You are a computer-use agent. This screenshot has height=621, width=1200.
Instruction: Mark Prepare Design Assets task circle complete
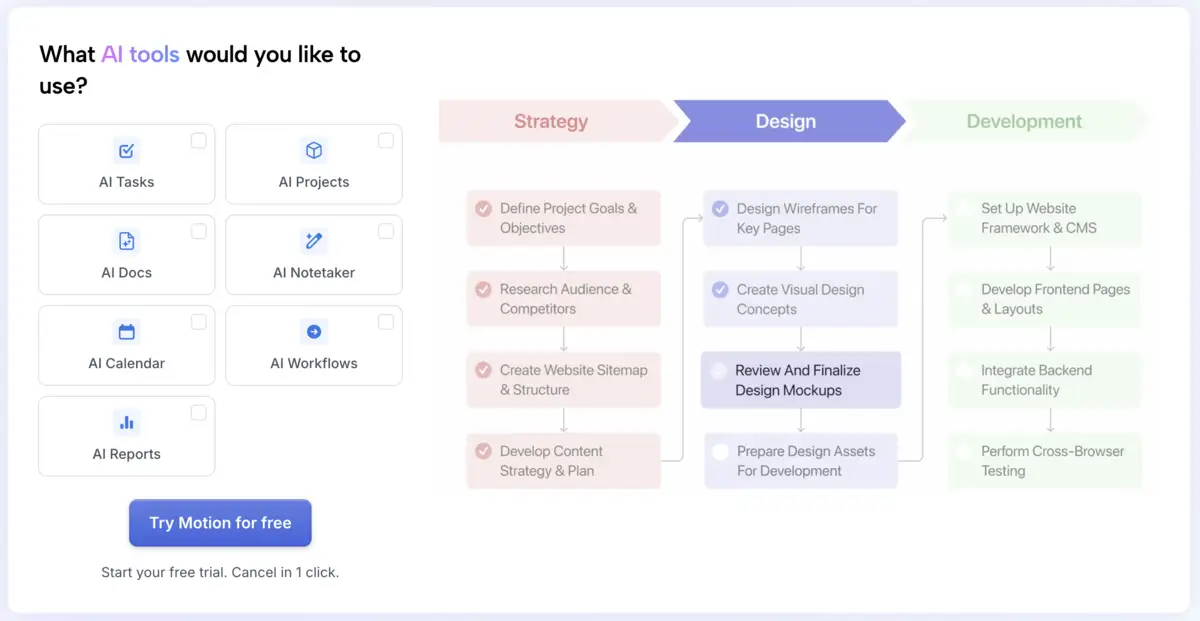[720, 452]
